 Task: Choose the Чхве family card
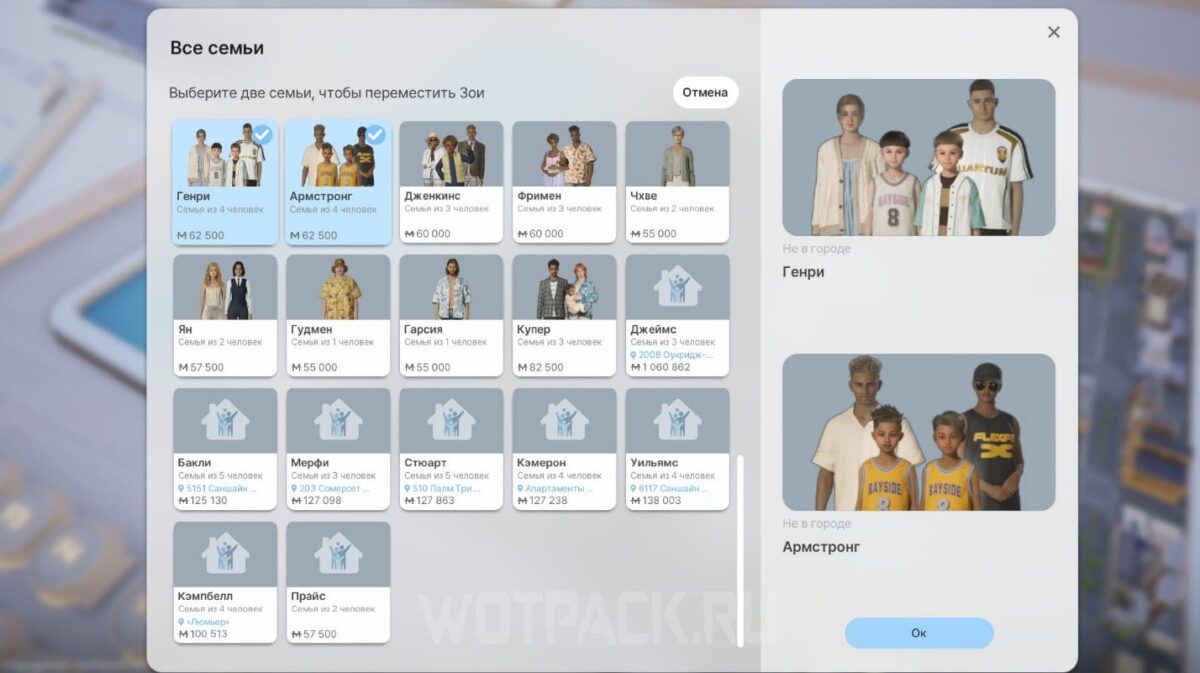pos(677,182)
